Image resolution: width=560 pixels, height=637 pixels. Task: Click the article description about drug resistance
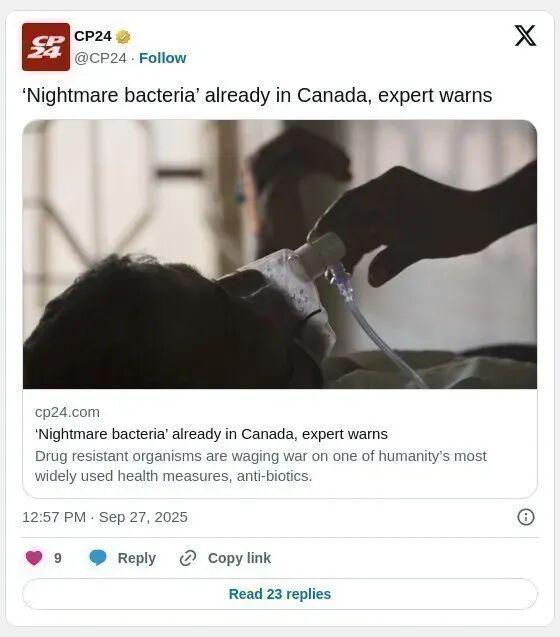pos(260,466)
